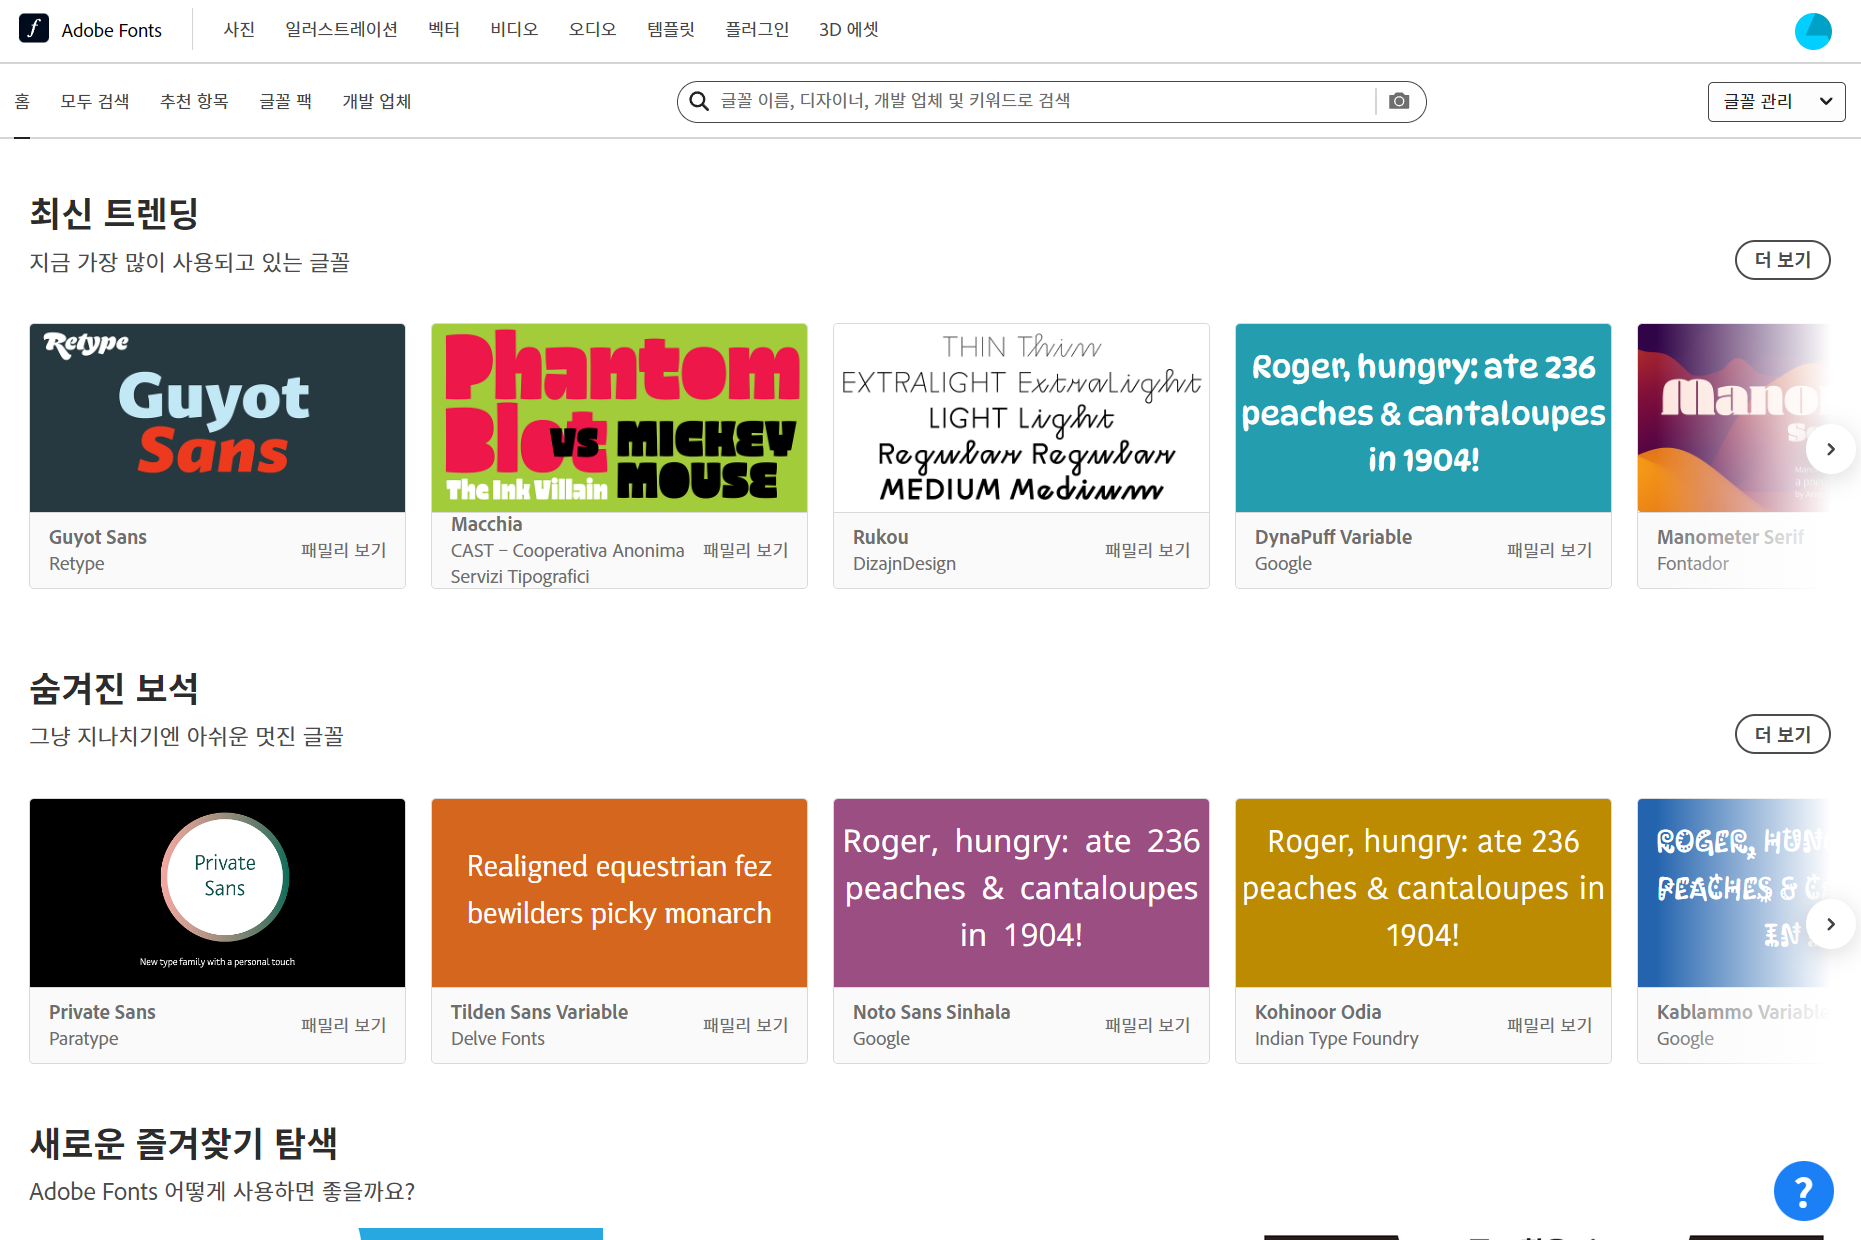Click the CAST Cooperativa Anonima foundry name
Screen dimensions: 1861x1240
pyautogui.click(x=567, y=564)
